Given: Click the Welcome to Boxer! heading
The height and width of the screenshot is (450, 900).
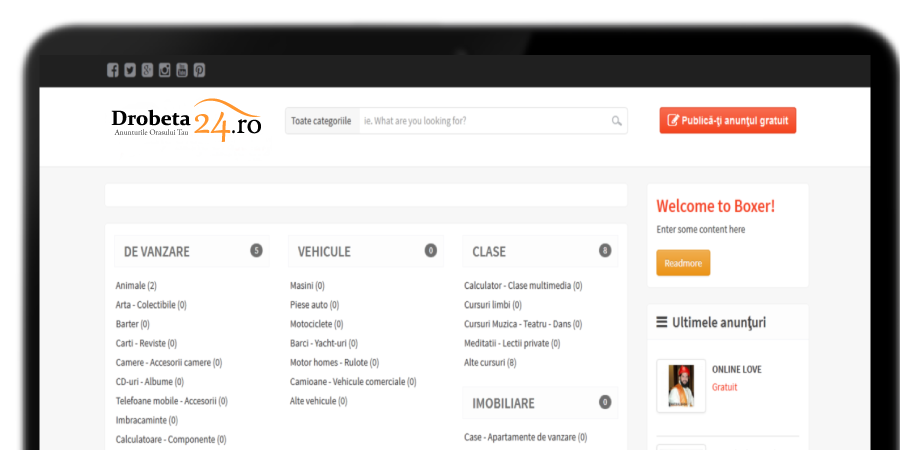Looking at the screenshot, I should point(716,206).
